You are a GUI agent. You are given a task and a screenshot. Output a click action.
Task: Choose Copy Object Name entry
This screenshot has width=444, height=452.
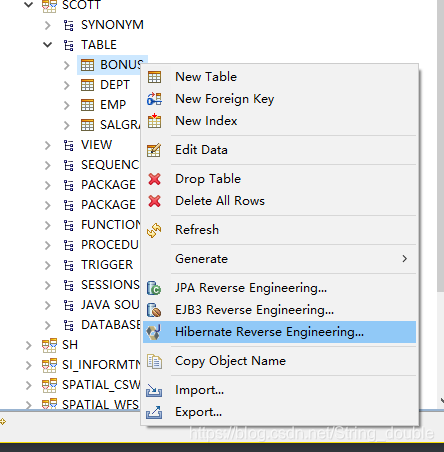279,361
